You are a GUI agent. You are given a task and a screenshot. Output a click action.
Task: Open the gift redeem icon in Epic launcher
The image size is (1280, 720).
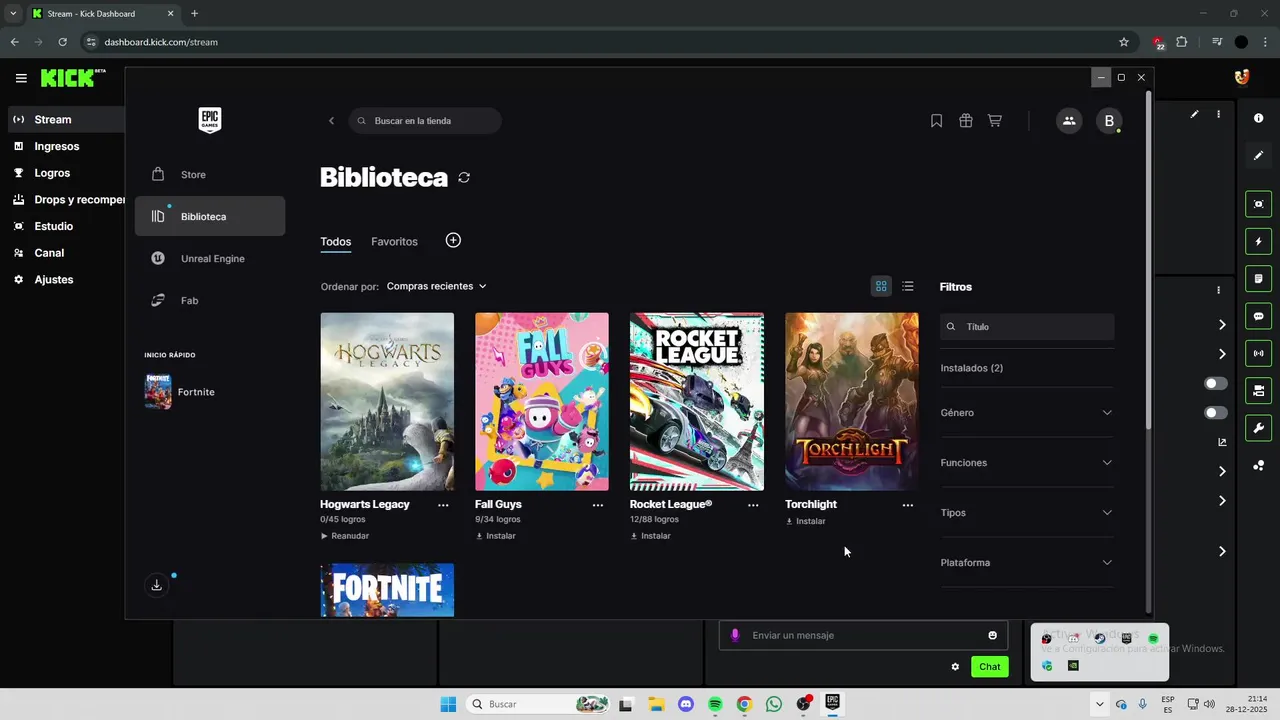tap(966, 121)
